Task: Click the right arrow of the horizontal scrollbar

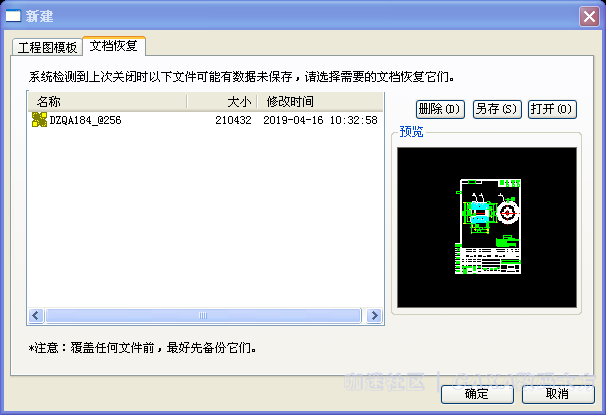Action: click(x=374, y=316)
